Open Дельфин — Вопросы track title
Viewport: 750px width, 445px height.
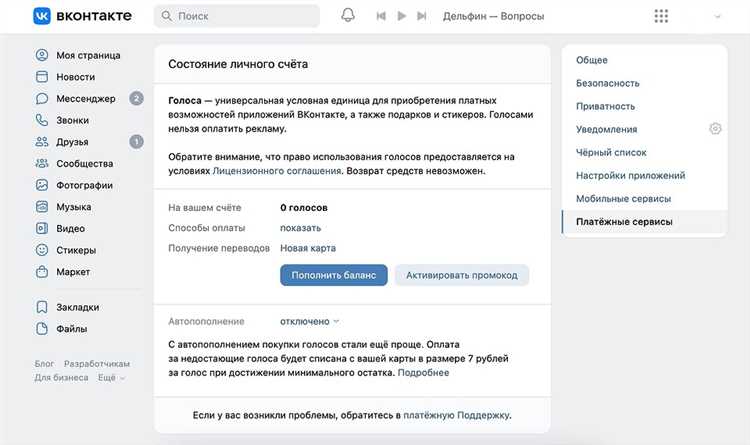493,16
